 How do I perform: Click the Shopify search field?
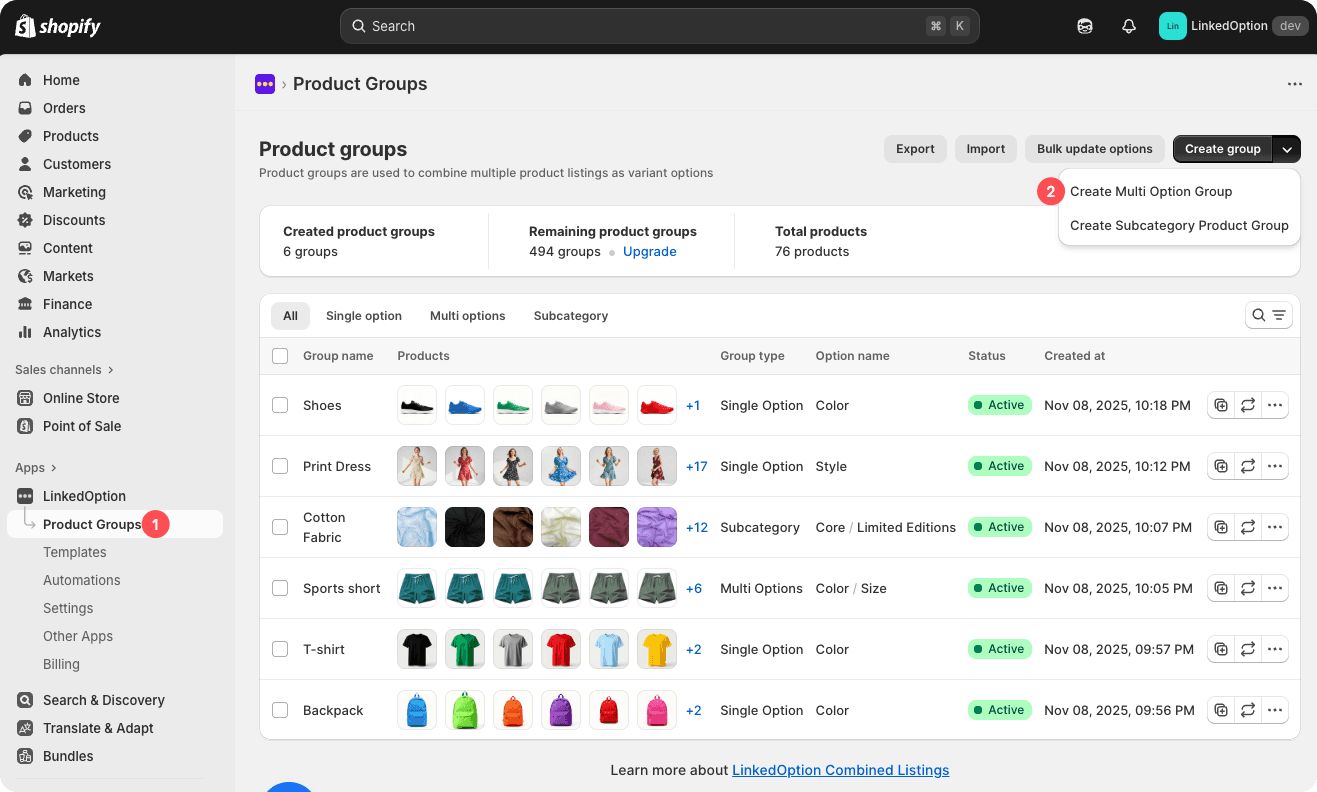pyautogui.click(x=660, y=26)
